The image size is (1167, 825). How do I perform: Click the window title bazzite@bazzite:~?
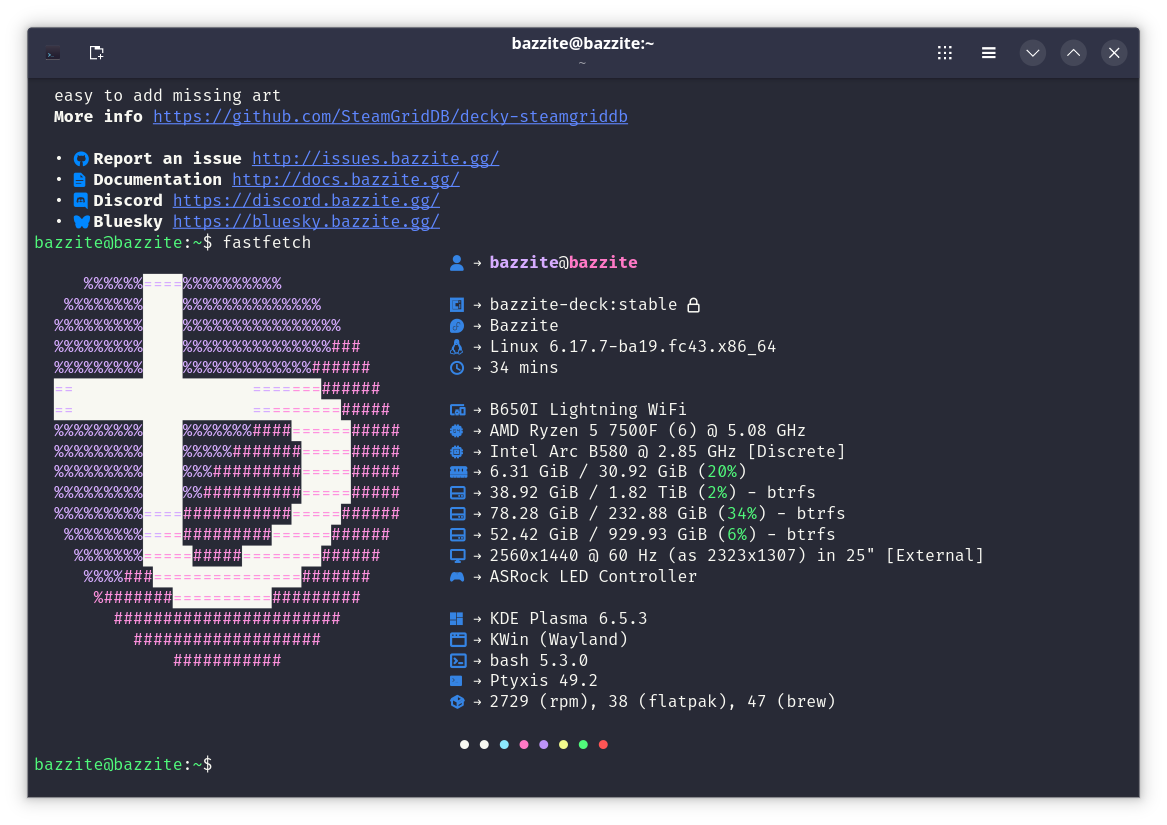pos(583,44)
